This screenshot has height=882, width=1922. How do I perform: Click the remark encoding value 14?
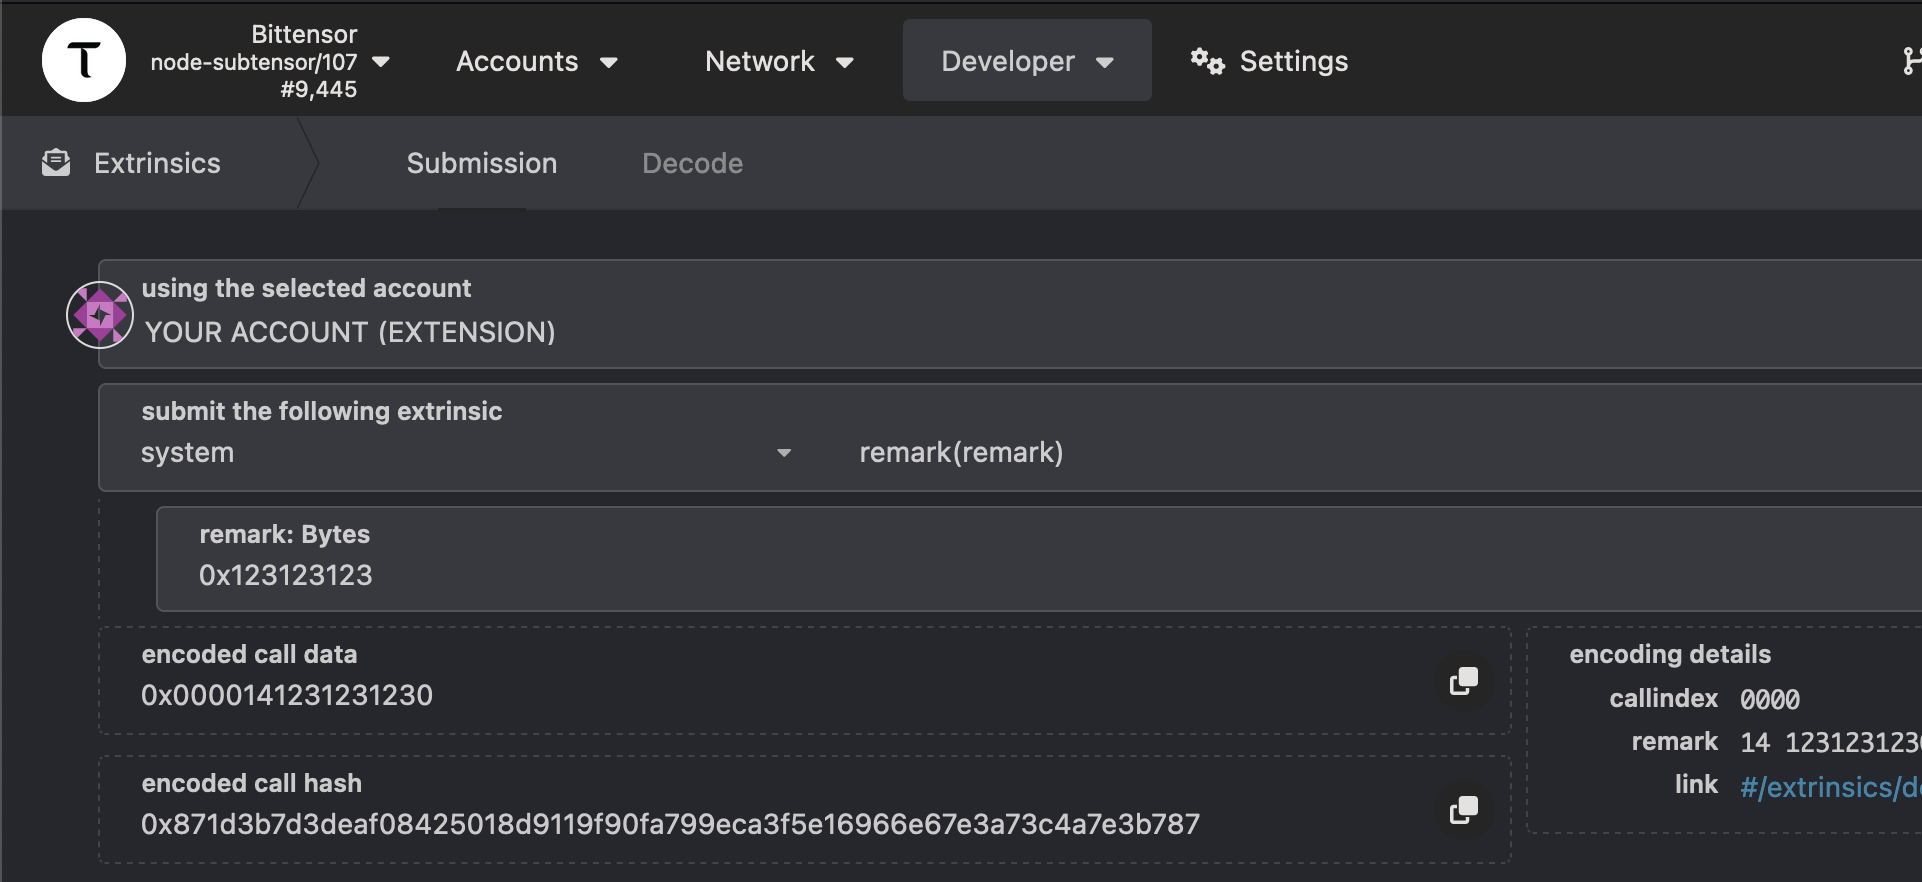[1755, 742]
